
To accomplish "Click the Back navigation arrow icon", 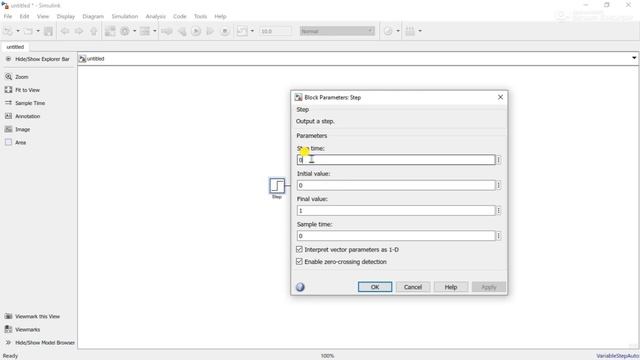I will (64, 31).
